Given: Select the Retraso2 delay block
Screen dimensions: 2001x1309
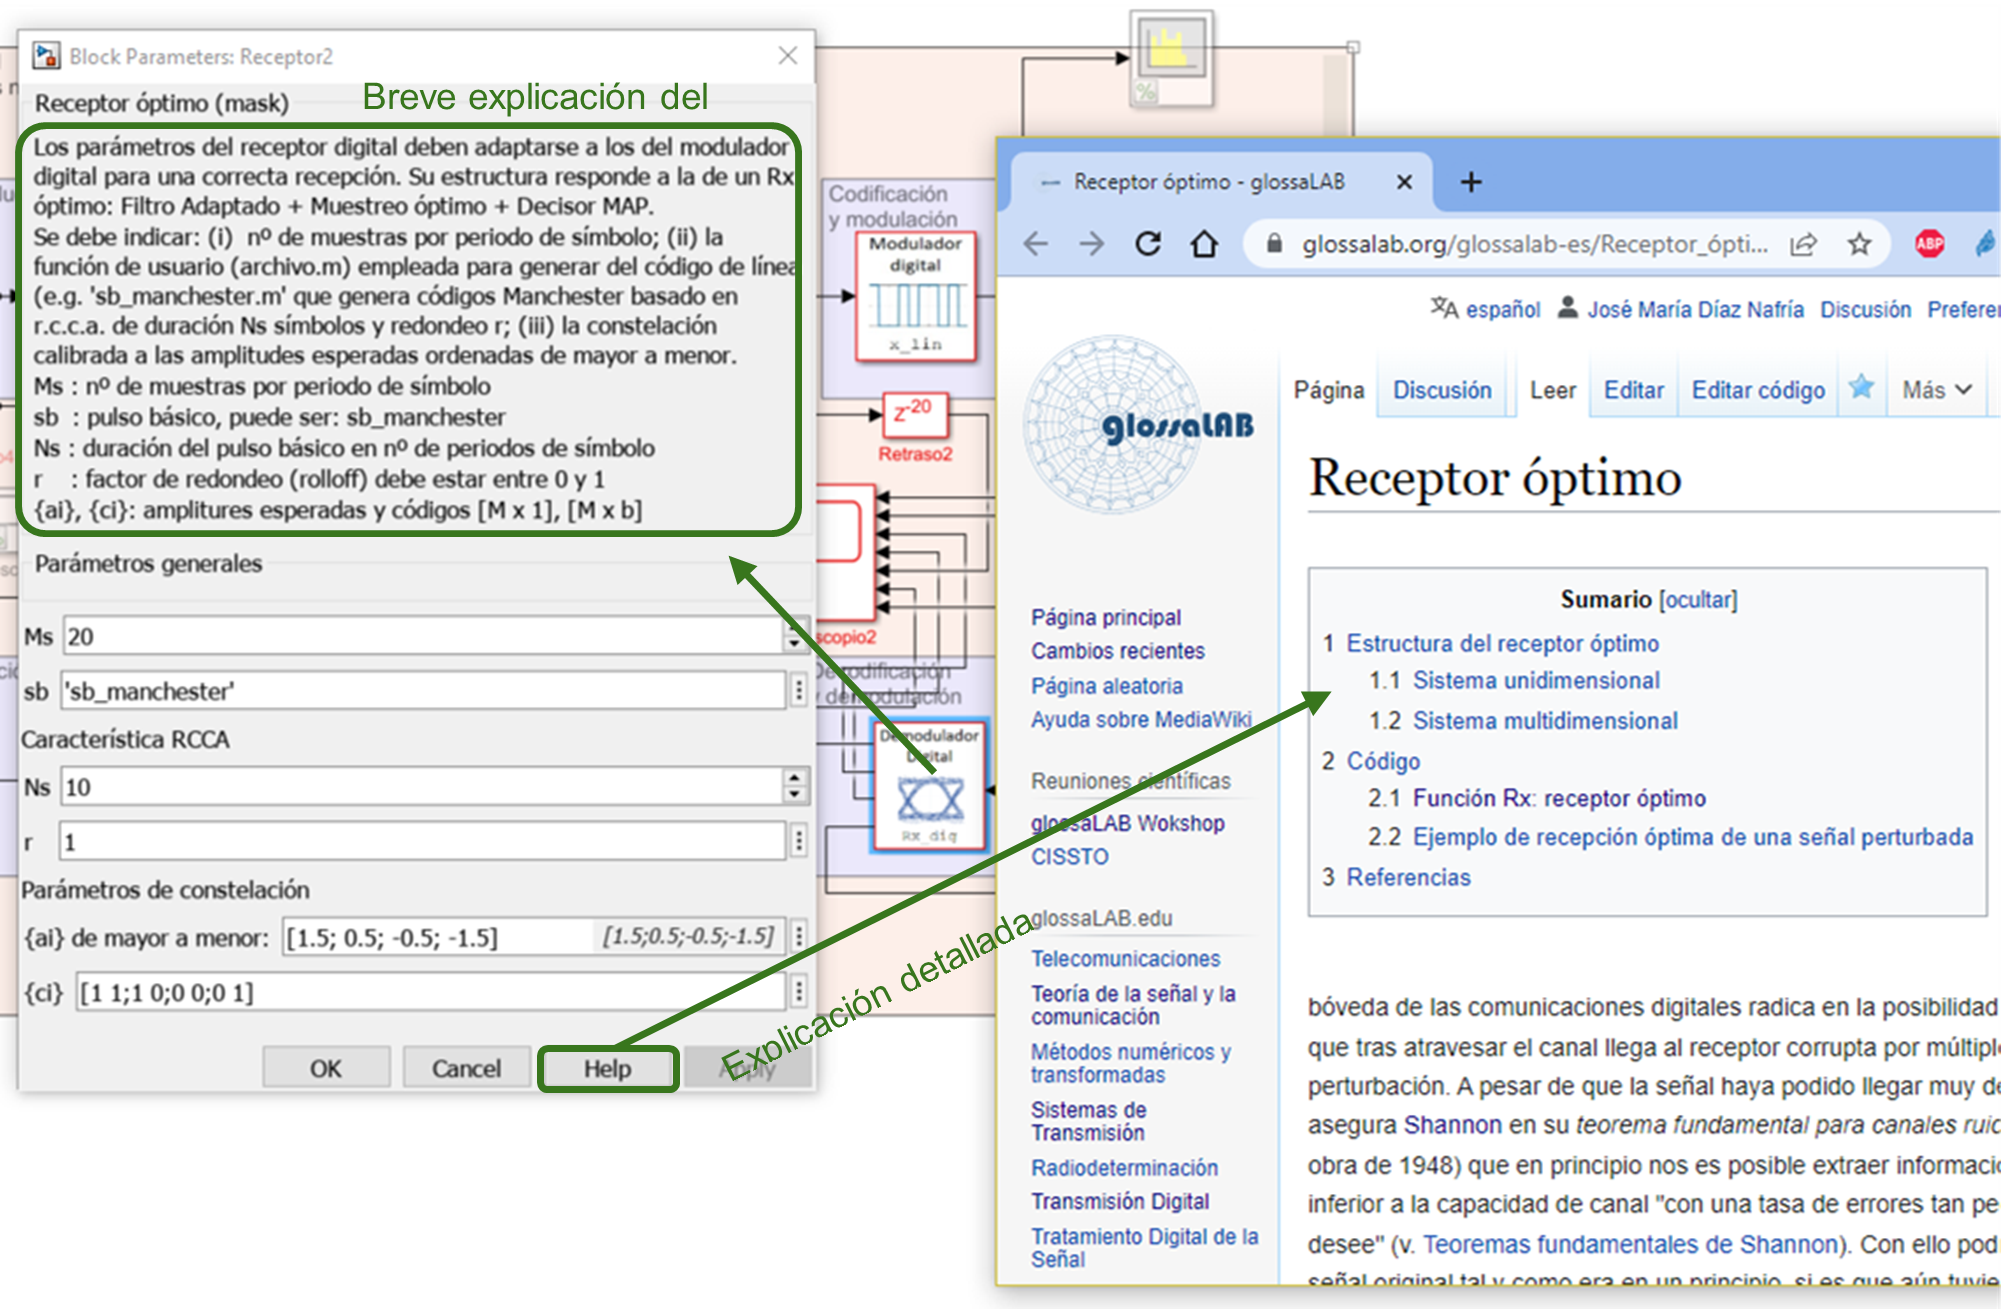Looking at the screenshot, I should [915, 415].
